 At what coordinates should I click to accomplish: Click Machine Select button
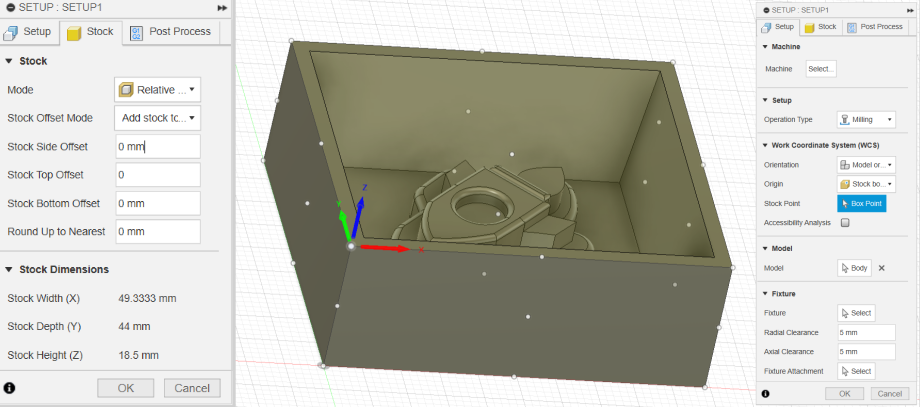[821, 69]
